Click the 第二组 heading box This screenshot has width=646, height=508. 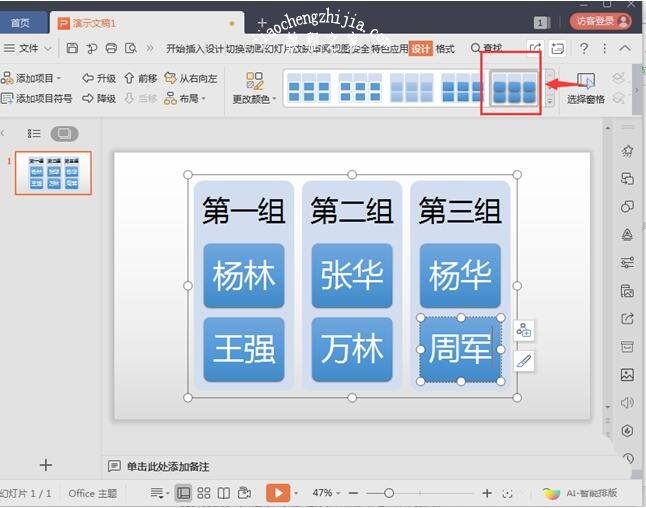pos(351,211)
